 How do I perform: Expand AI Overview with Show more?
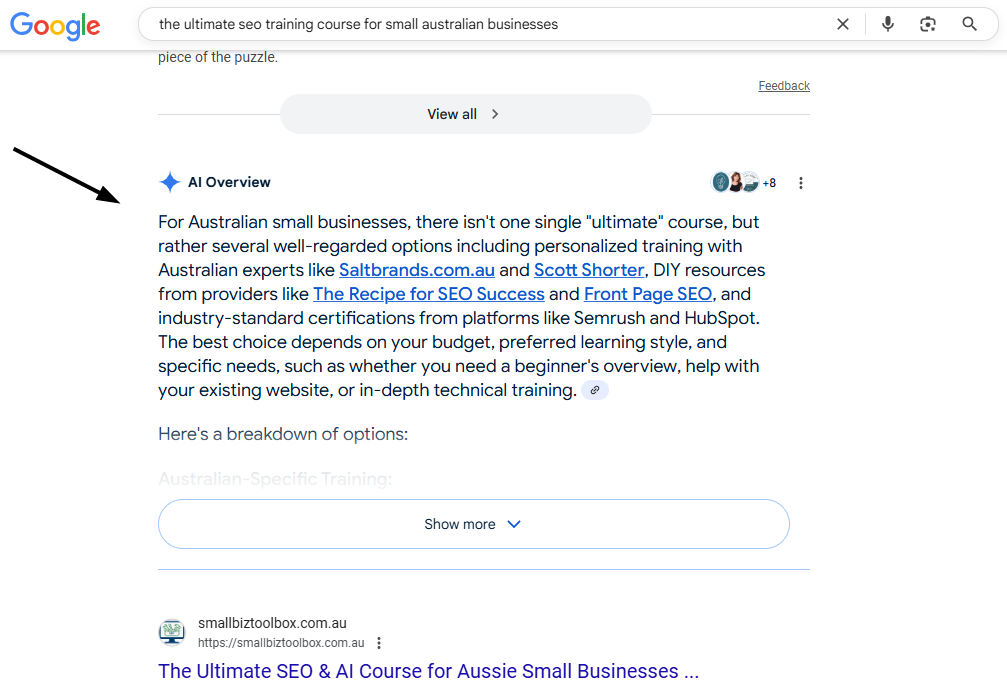(473, 524)
